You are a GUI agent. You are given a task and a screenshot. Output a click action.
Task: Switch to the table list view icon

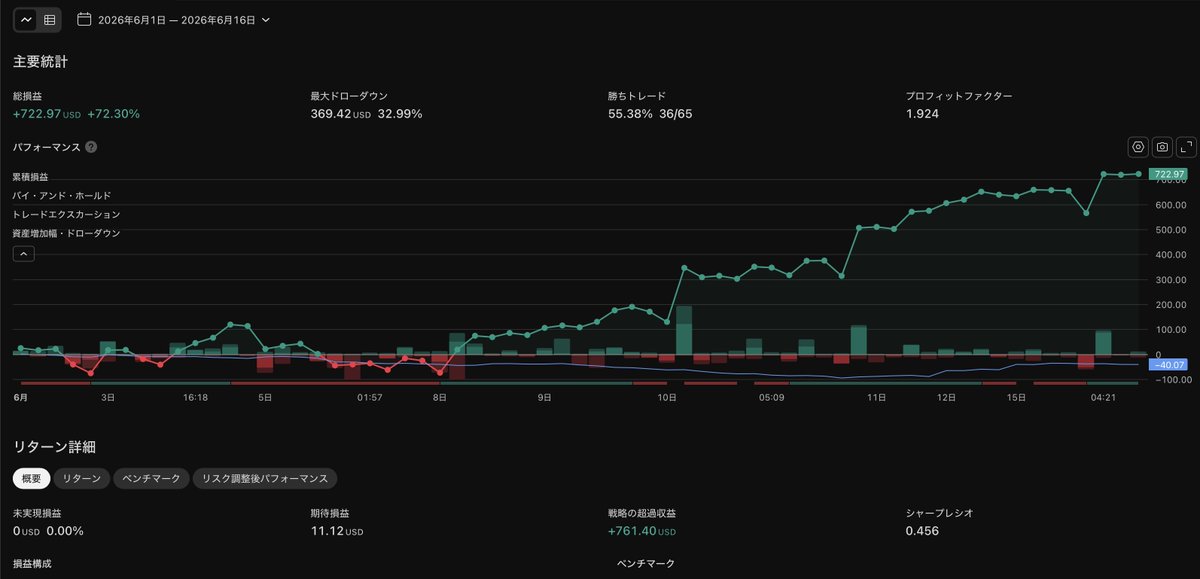click(49, 19)
